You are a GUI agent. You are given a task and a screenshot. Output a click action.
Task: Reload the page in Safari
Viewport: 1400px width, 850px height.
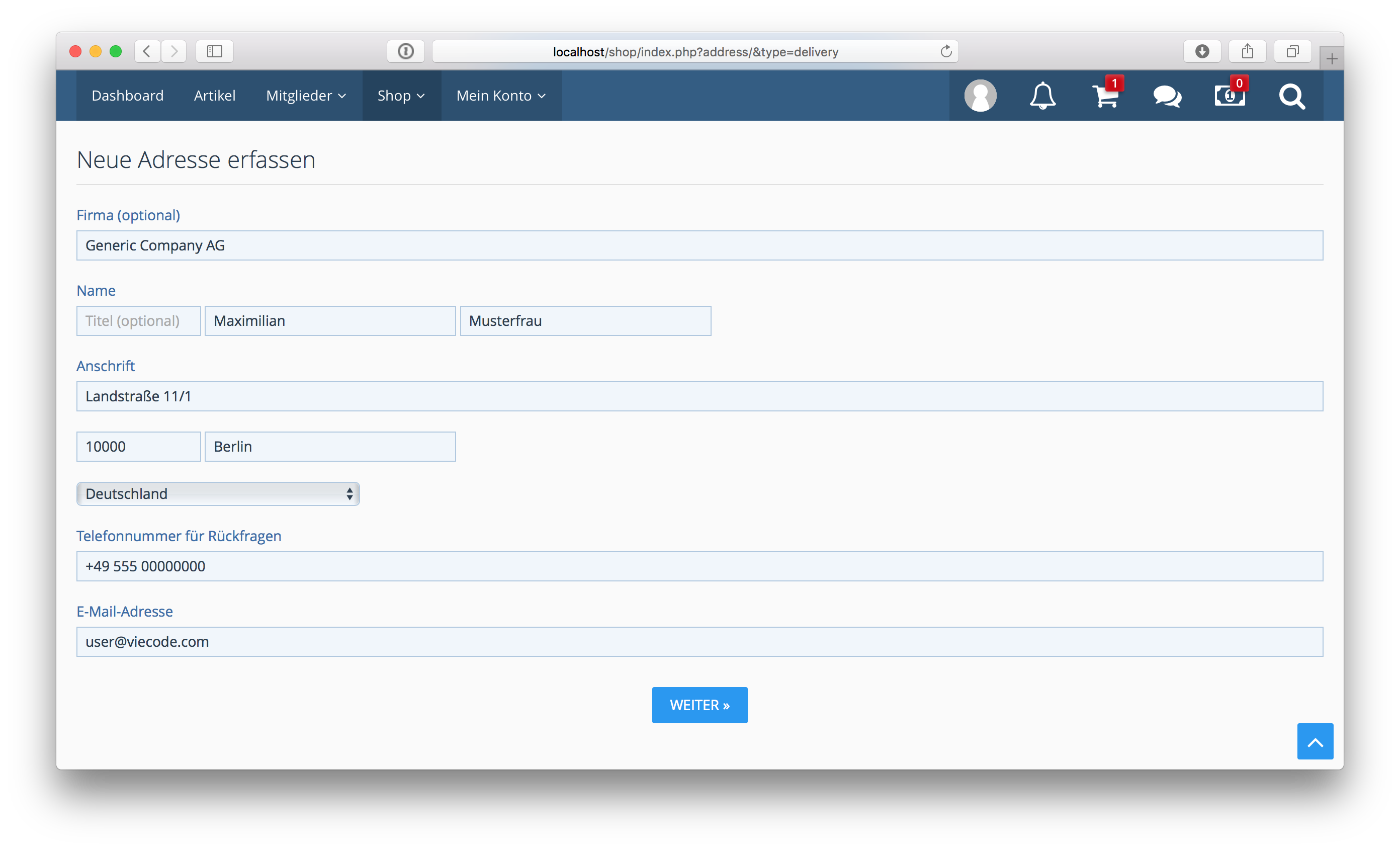click(945, 51)
